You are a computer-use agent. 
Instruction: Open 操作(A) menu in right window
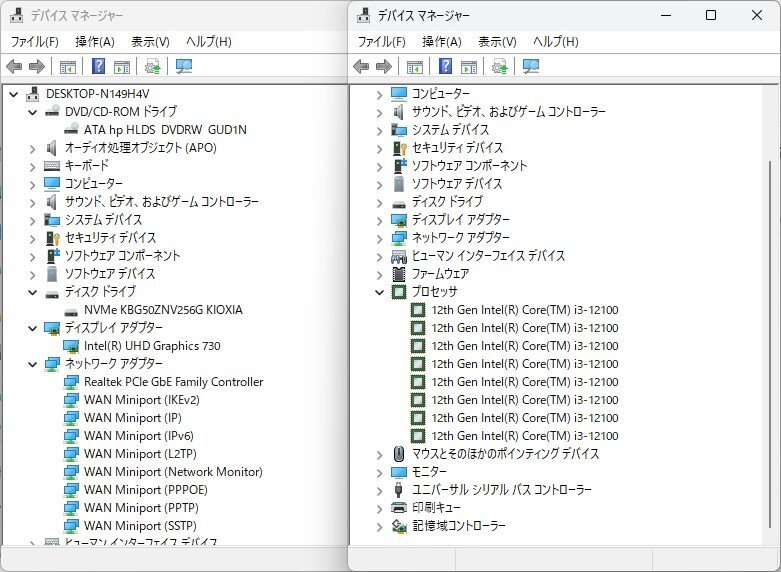[x=442, y=41]
